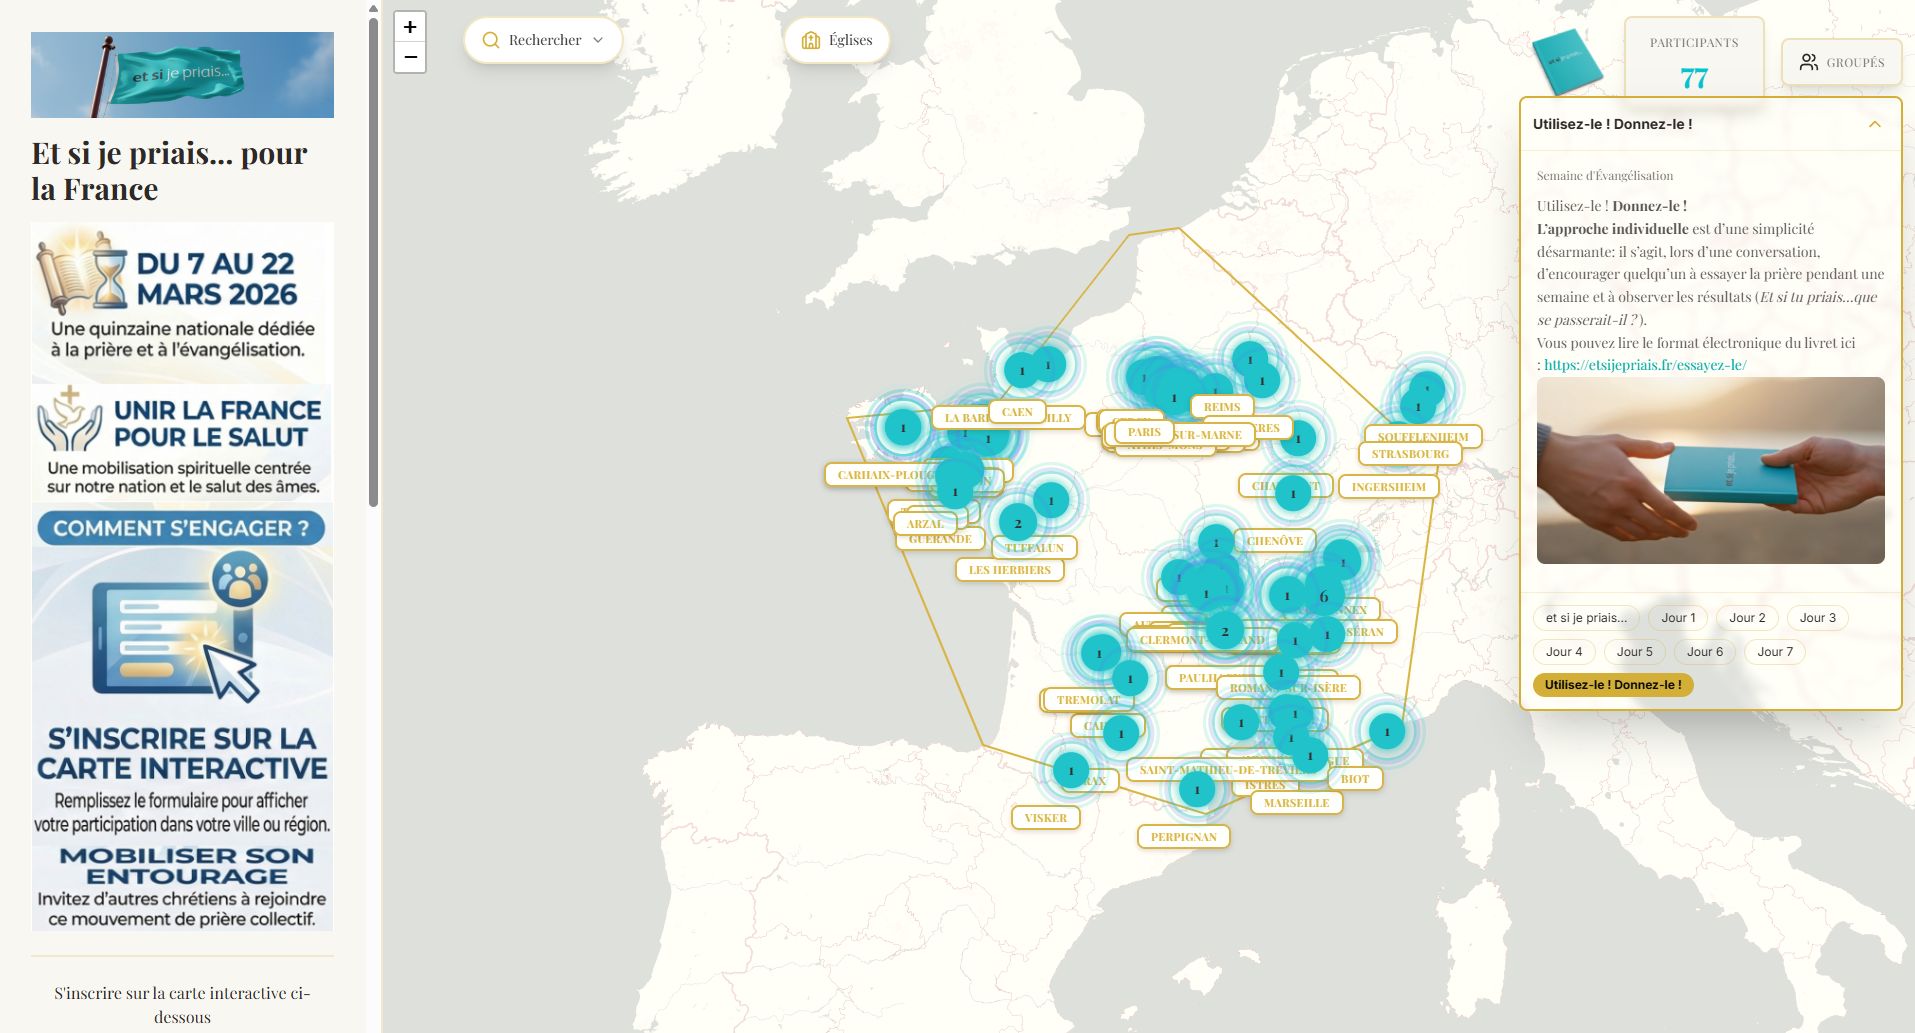Select the cluster marker numbered 6
Screen dimensions: 1915x1033
click(x=1324, y=597)
